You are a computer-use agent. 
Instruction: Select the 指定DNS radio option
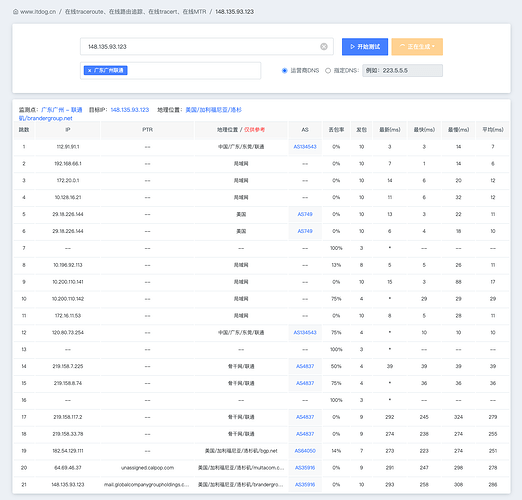(x=328, y=71)
